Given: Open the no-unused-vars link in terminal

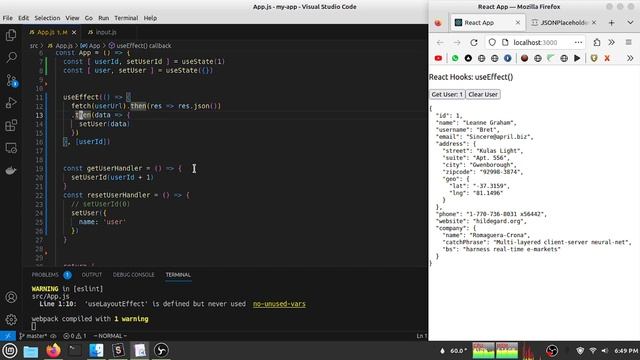Looking at the screenshot, I should [x=279, y=304].
